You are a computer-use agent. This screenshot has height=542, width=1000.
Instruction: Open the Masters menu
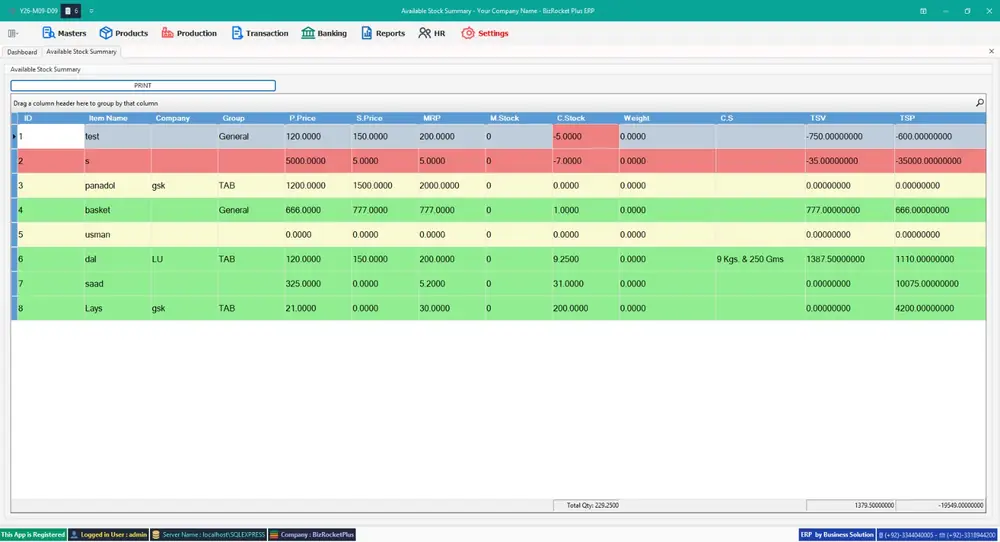tap(64, 33)
